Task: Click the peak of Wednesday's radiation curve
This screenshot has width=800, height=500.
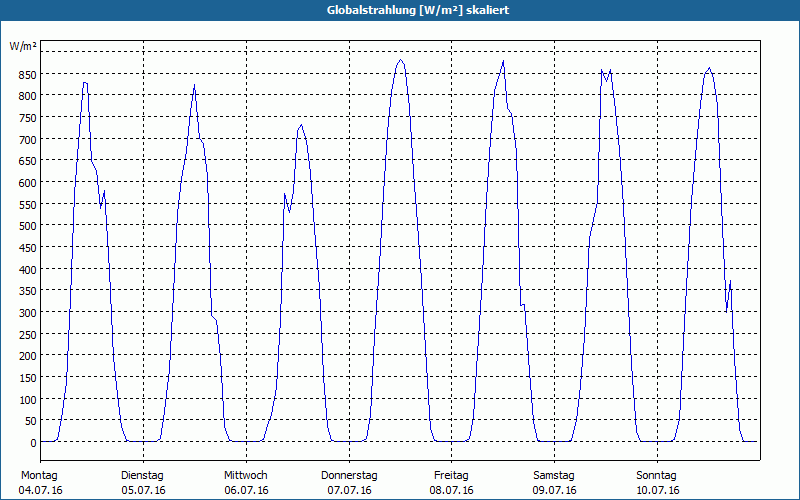Action: pyautogui.click(x=301, y=126)
